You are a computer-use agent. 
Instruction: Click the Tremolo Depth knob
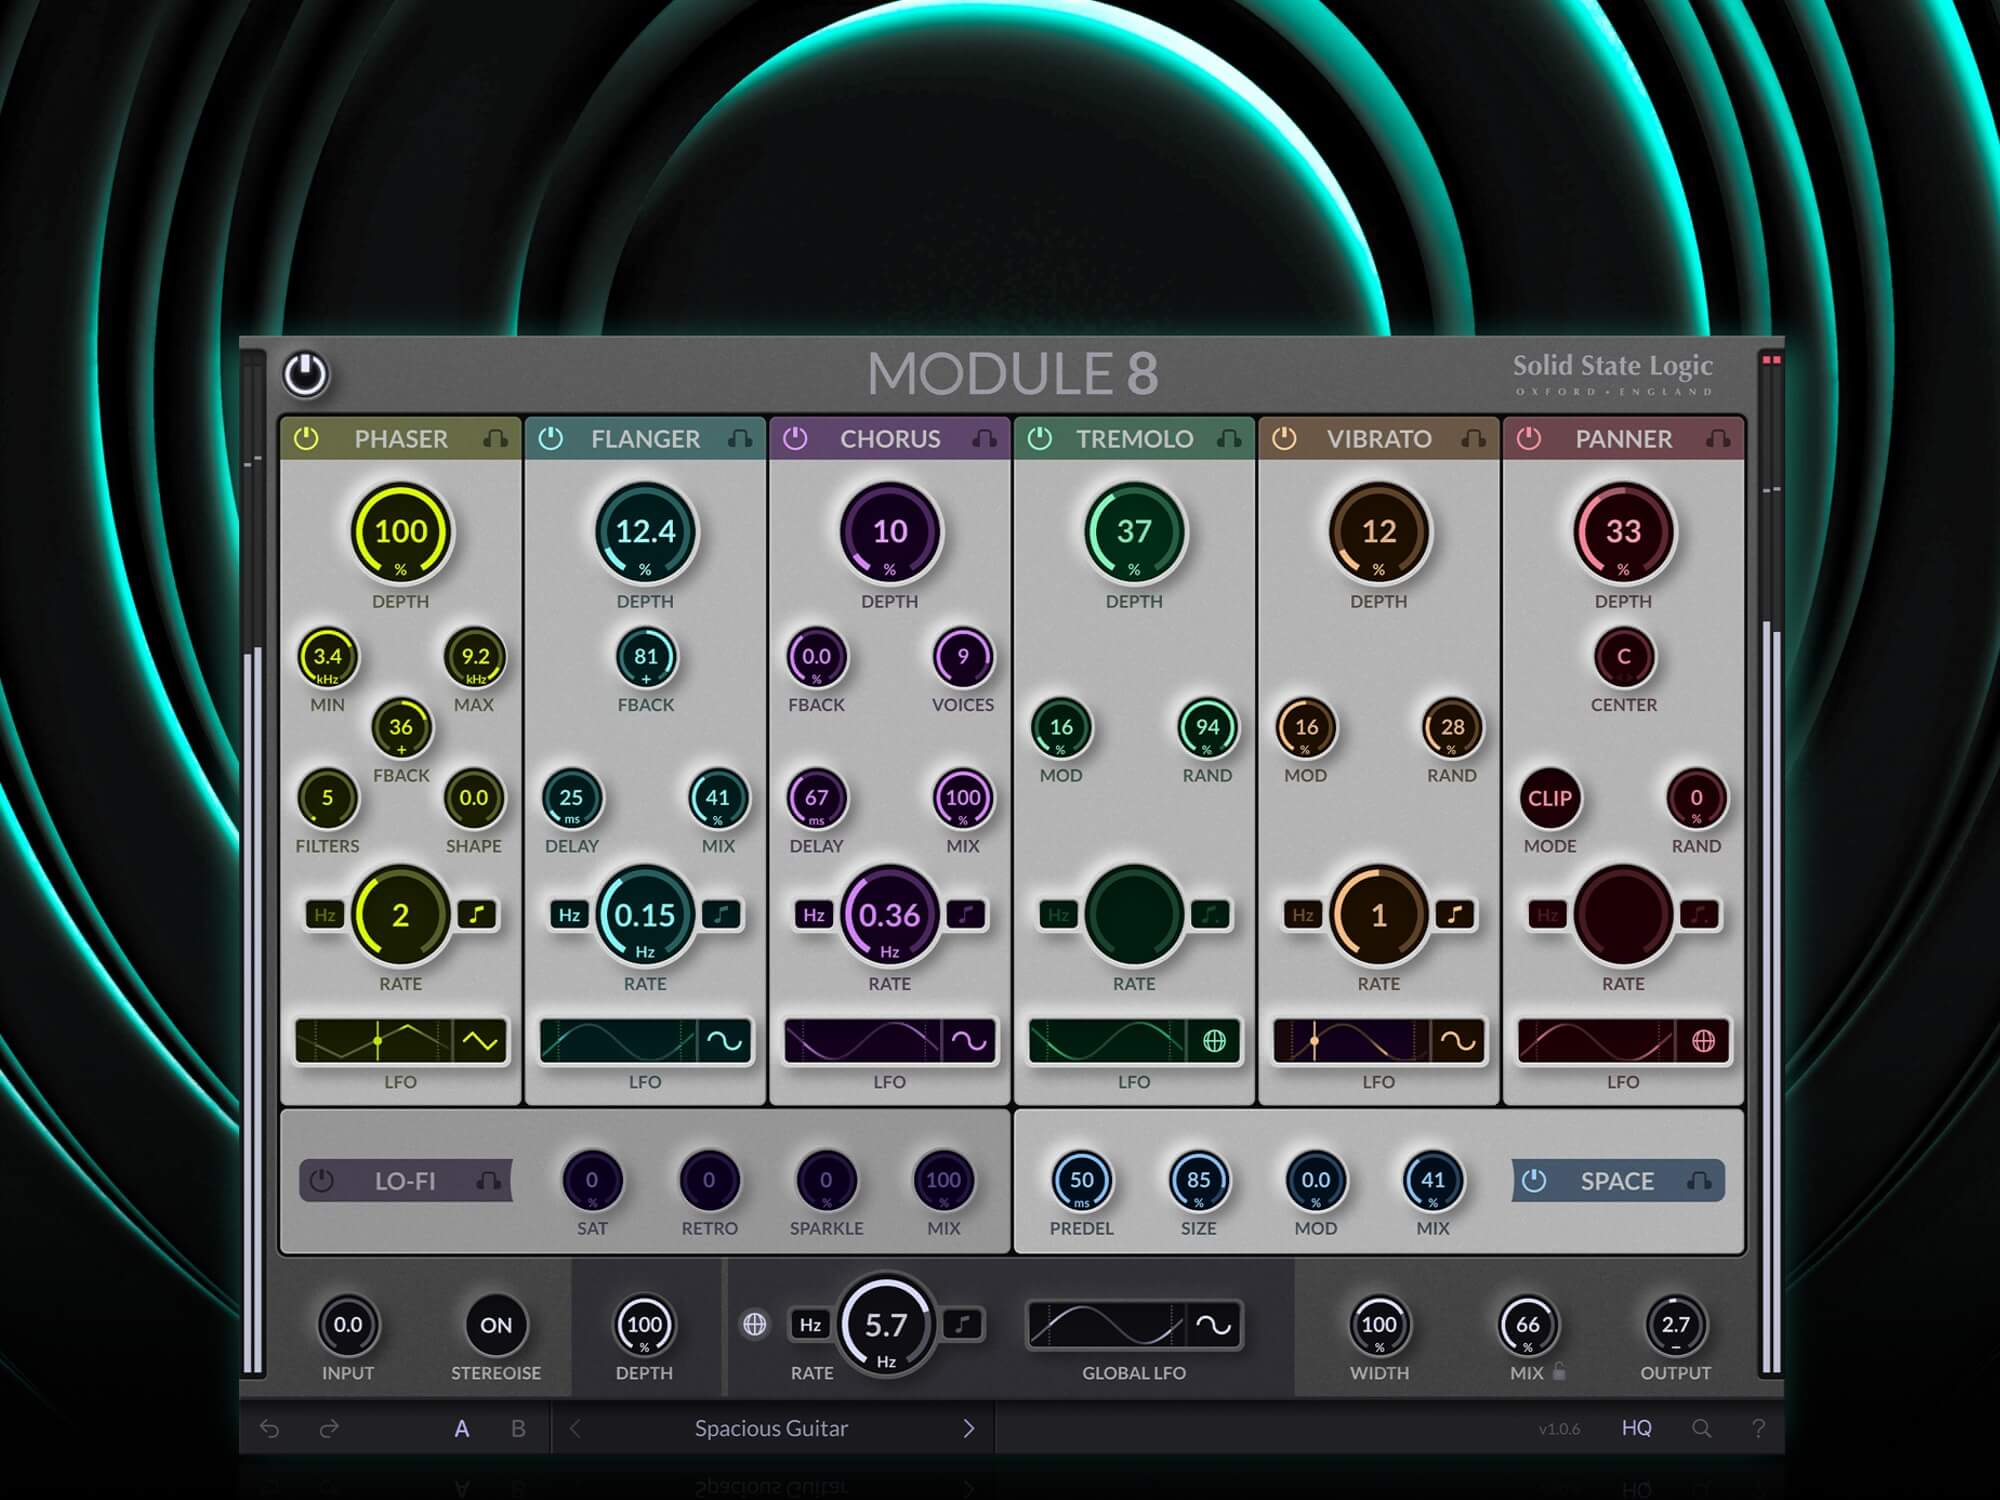tap(1134, 532)
